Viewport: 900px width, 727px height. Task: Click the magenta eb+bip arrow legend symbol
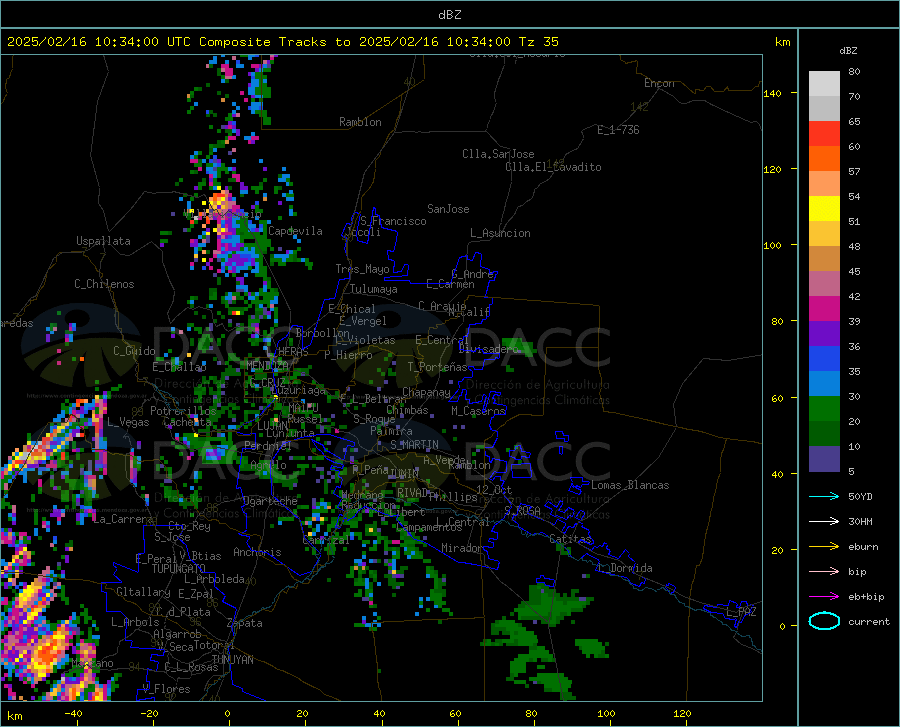pyautogui.click(x=824, y=597)
